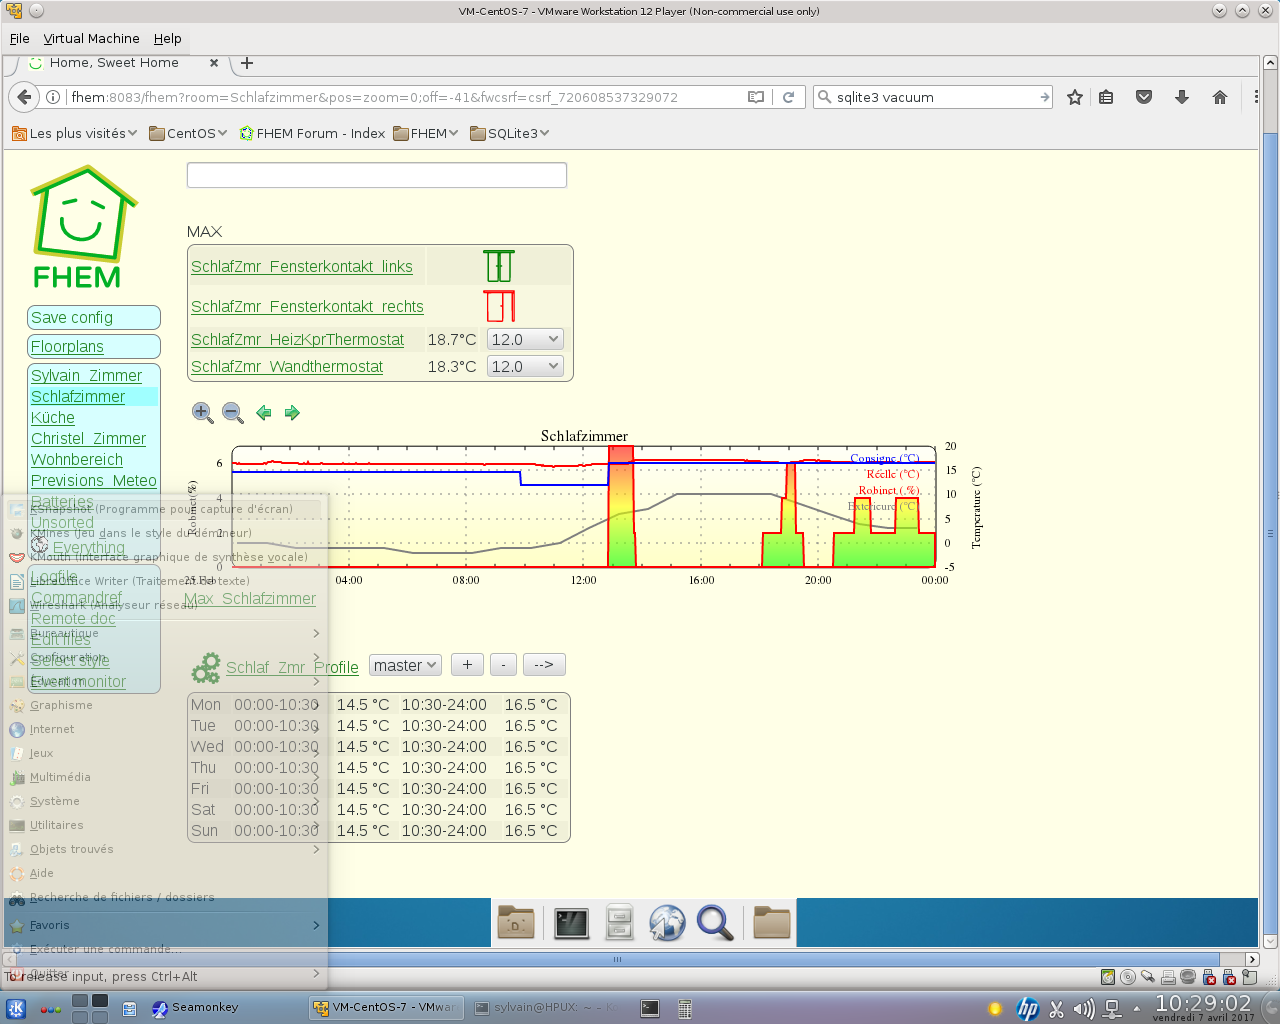Switch to sylvain@HPUX terminal in the host taskbar
1280x1024 pixels.
pyautogui.click(x=547, y=1008)
